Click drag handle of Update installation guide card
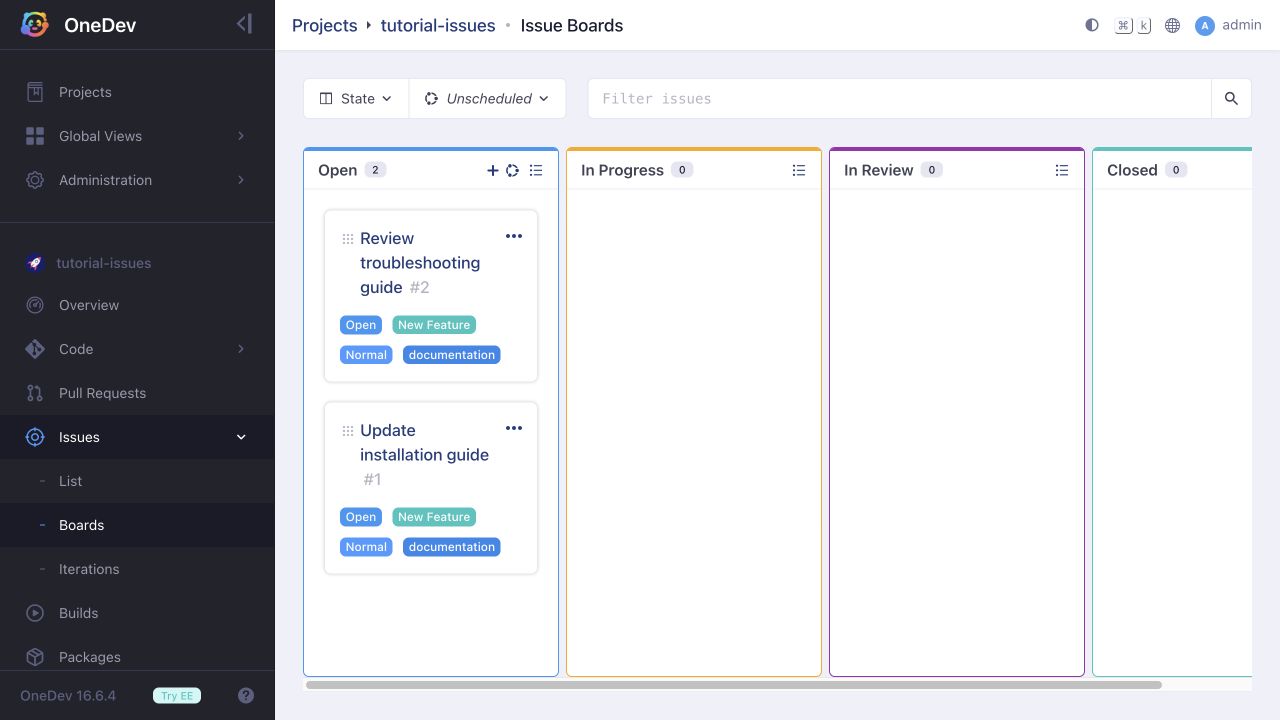 (348, 431)
